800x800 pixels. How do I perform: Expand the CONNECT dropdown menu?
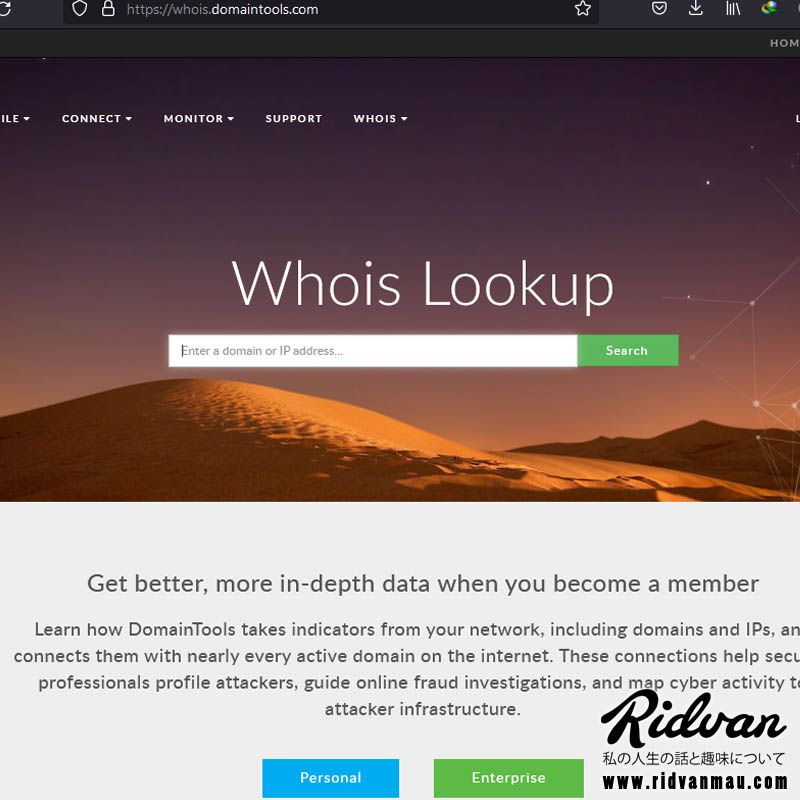[x=97, y=119]
